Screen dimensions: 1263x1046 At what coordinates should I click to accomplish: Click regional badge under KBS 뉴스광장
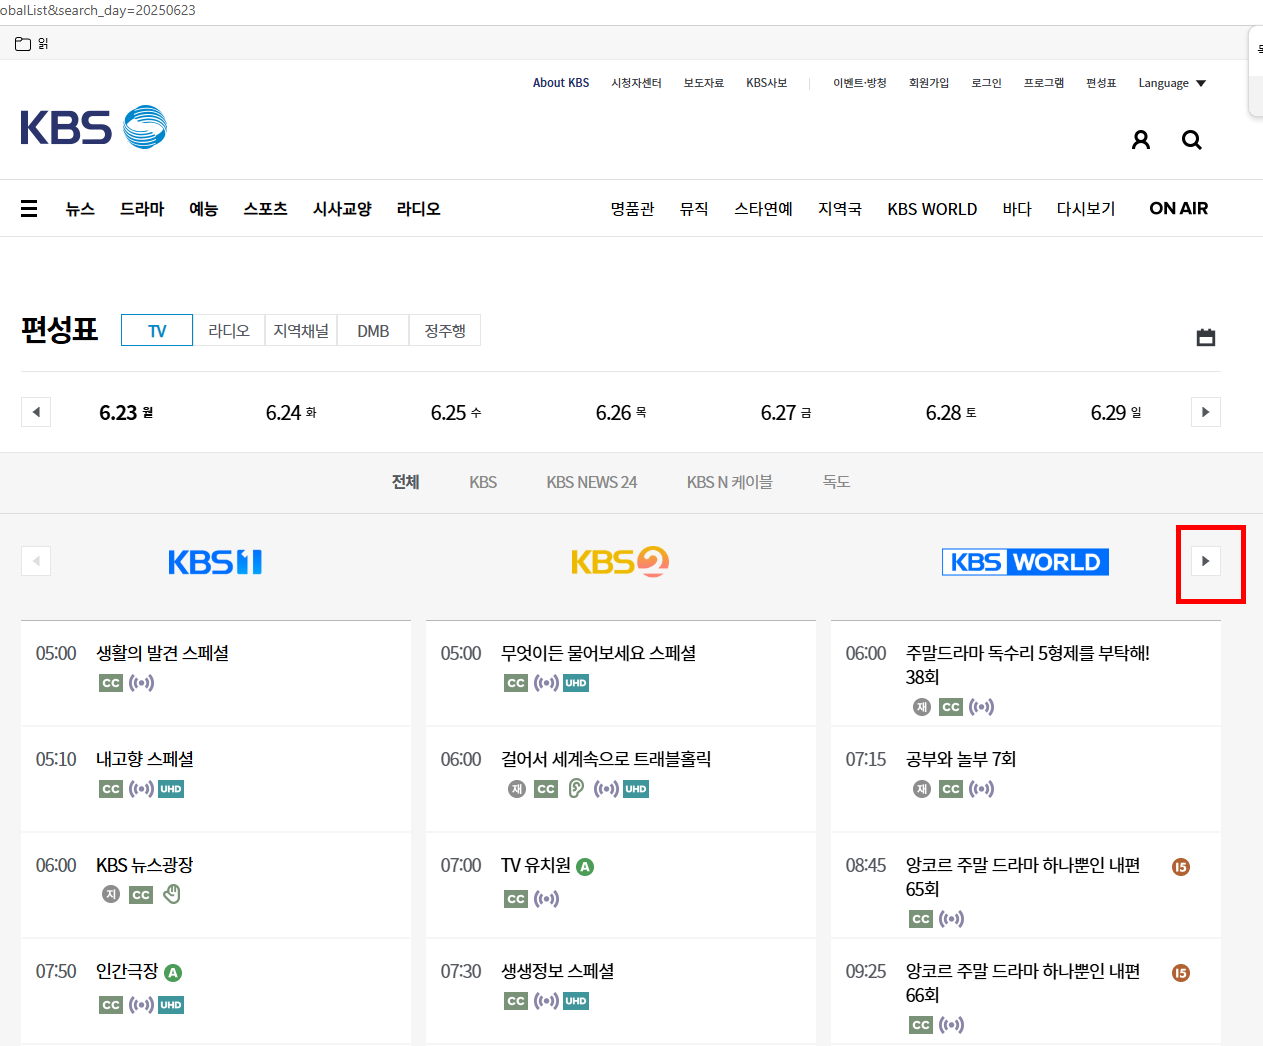(111, 894)
